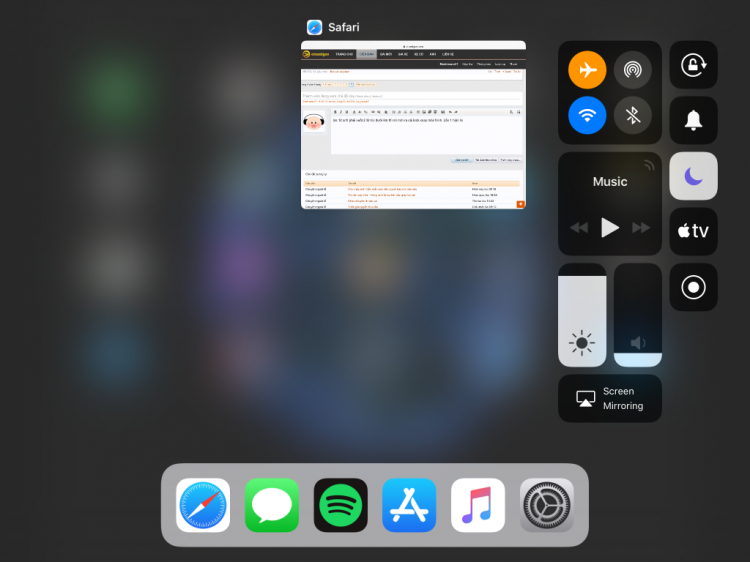Open Screen Mirroring

pyautogui.click(x=610, y=398)
